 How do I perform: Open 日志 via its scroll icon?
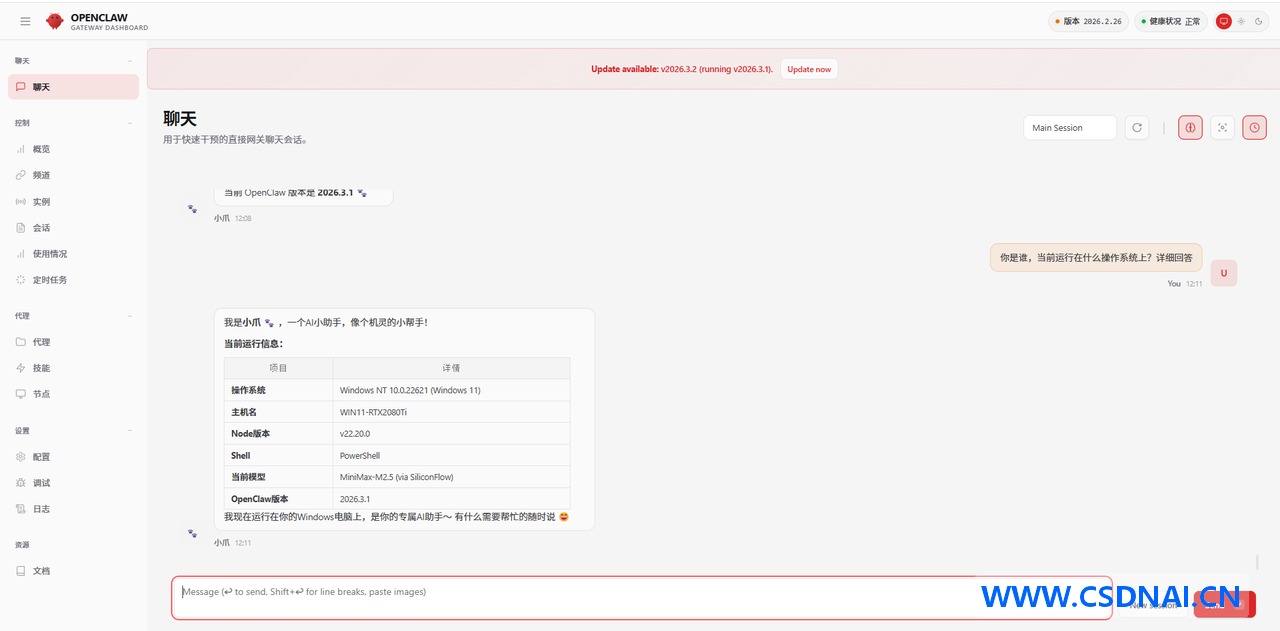pos(21,509)
